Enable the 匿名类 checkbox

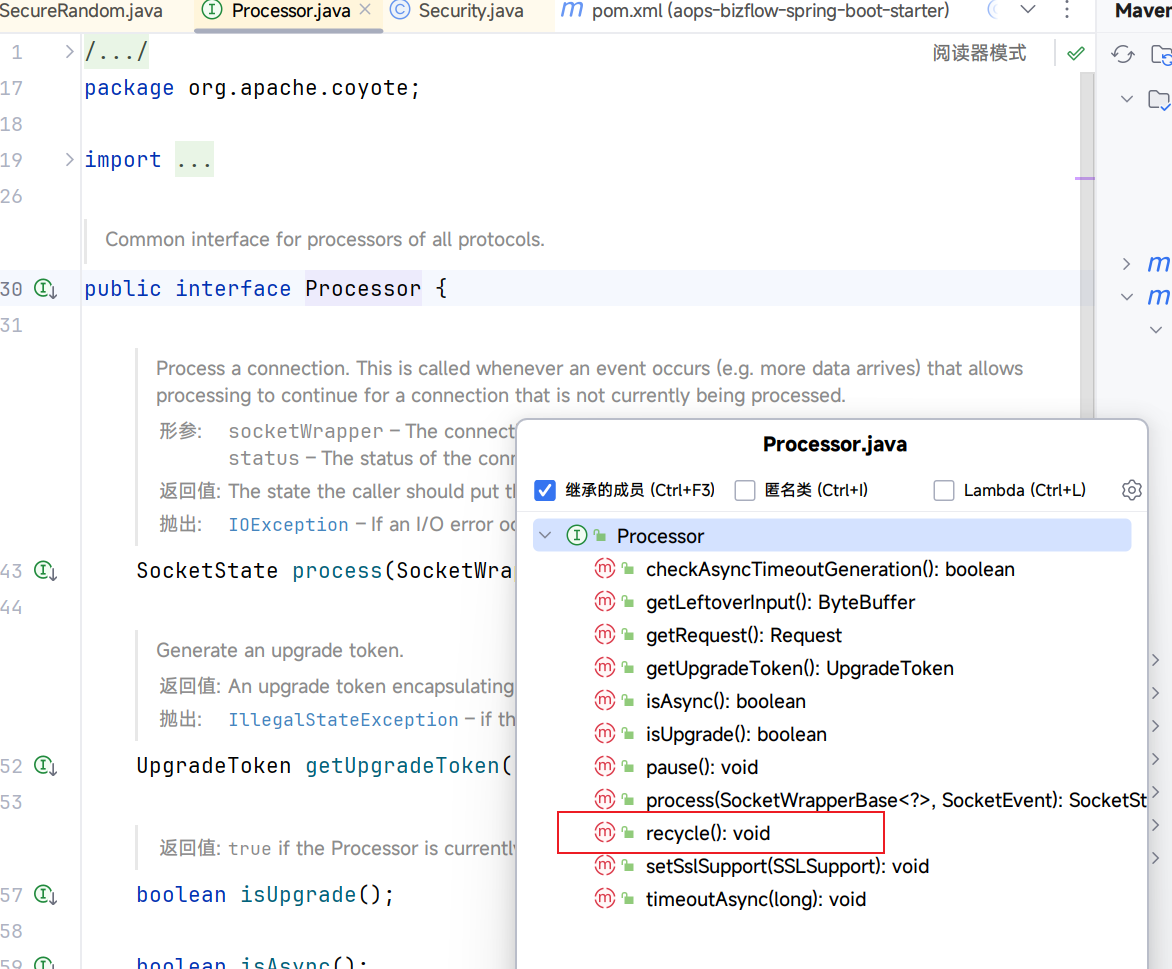coord(744,490)
